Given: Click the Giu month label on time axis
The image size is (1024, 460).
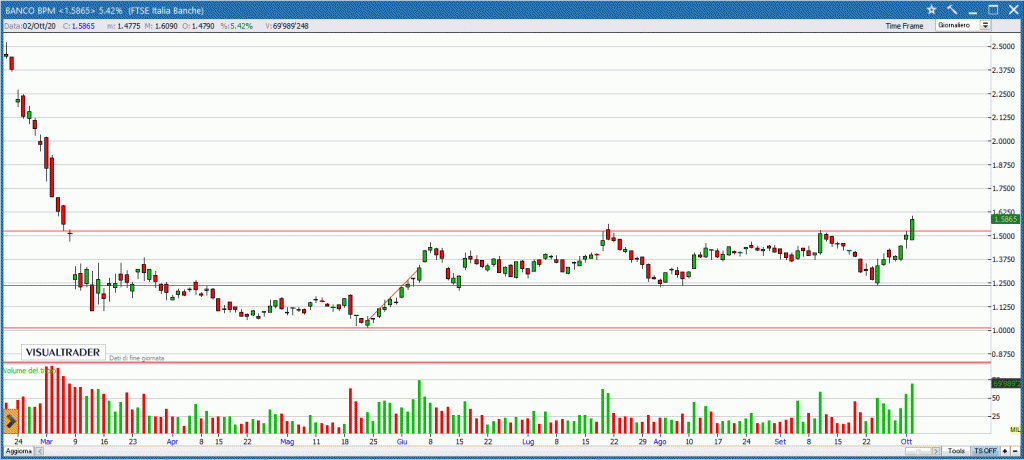Looking at the screenshot, I should [x=402, y=442].
